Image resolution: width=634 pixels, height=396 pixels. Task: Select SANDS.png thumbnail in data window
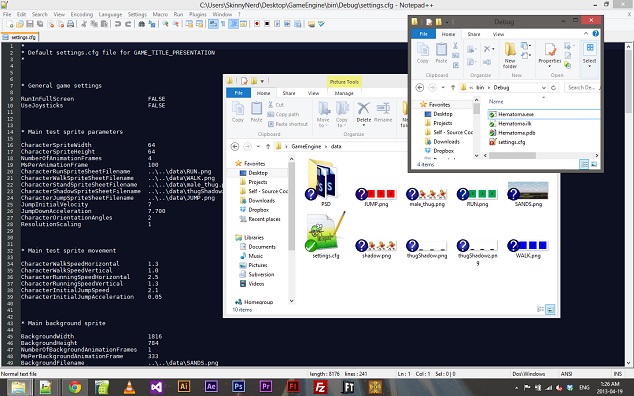tap(528, 194)
